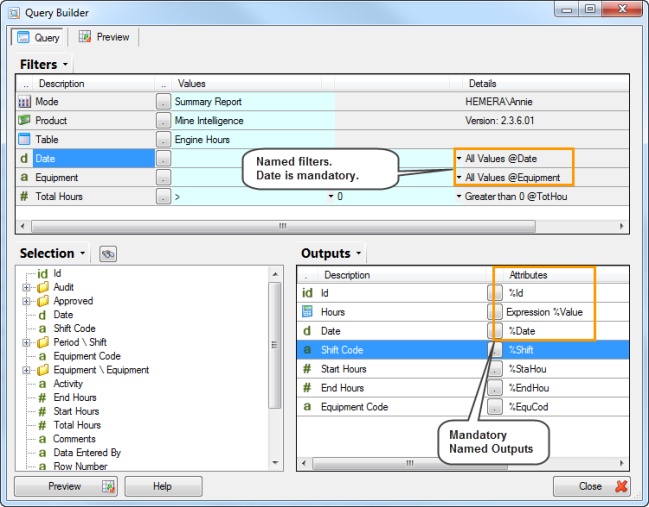This screenshot has width=649, height=507.
Task: Click the '#' icon of Start Hours output
Action: tap(307, 368)
